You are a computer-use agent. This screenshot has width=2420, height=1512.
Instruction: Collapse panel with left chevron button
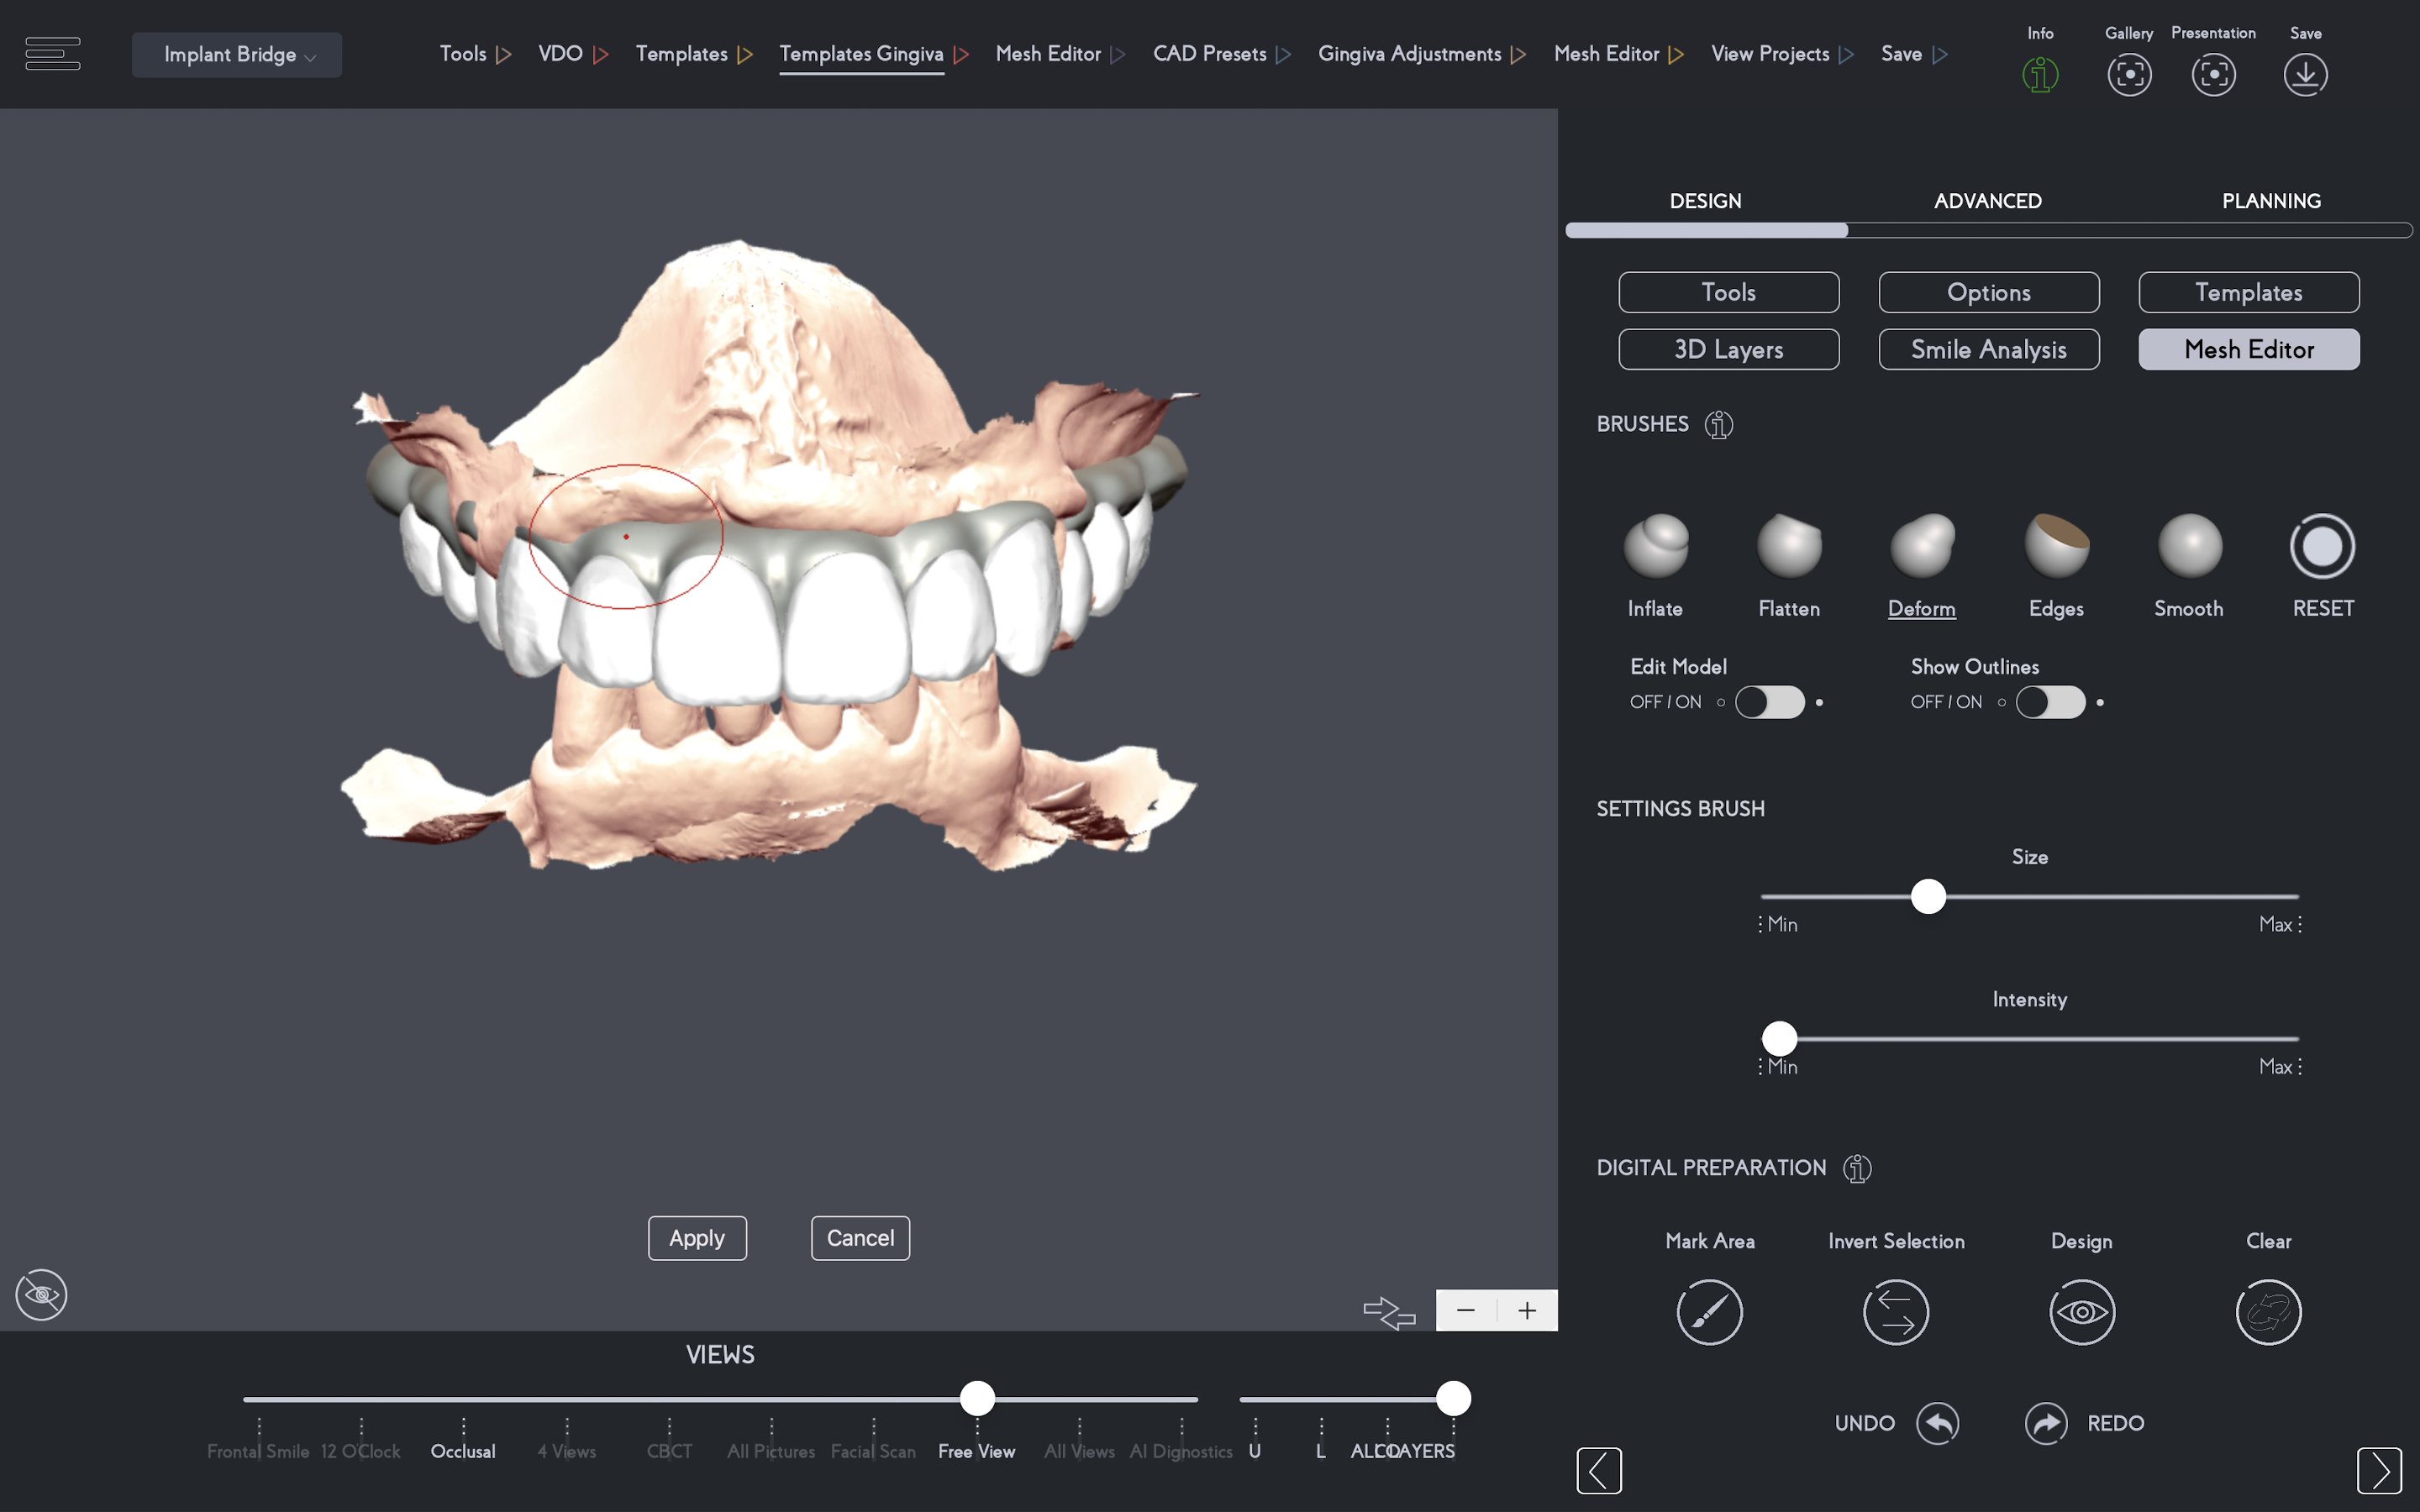point(1599,1470)
